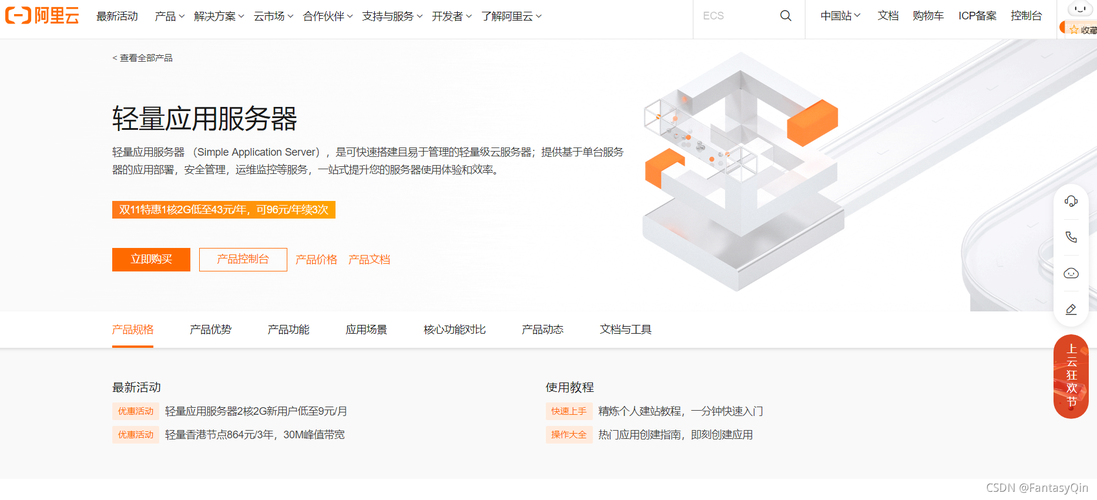Expand the 开发者 dropdown
This screenshot has width=1097, height=500.
[452, 16]
